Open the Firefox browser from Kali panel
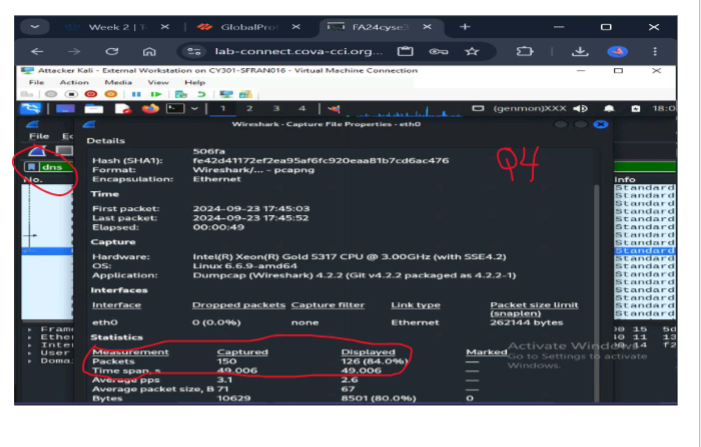 pyautogui.click(x=151, y=109)
